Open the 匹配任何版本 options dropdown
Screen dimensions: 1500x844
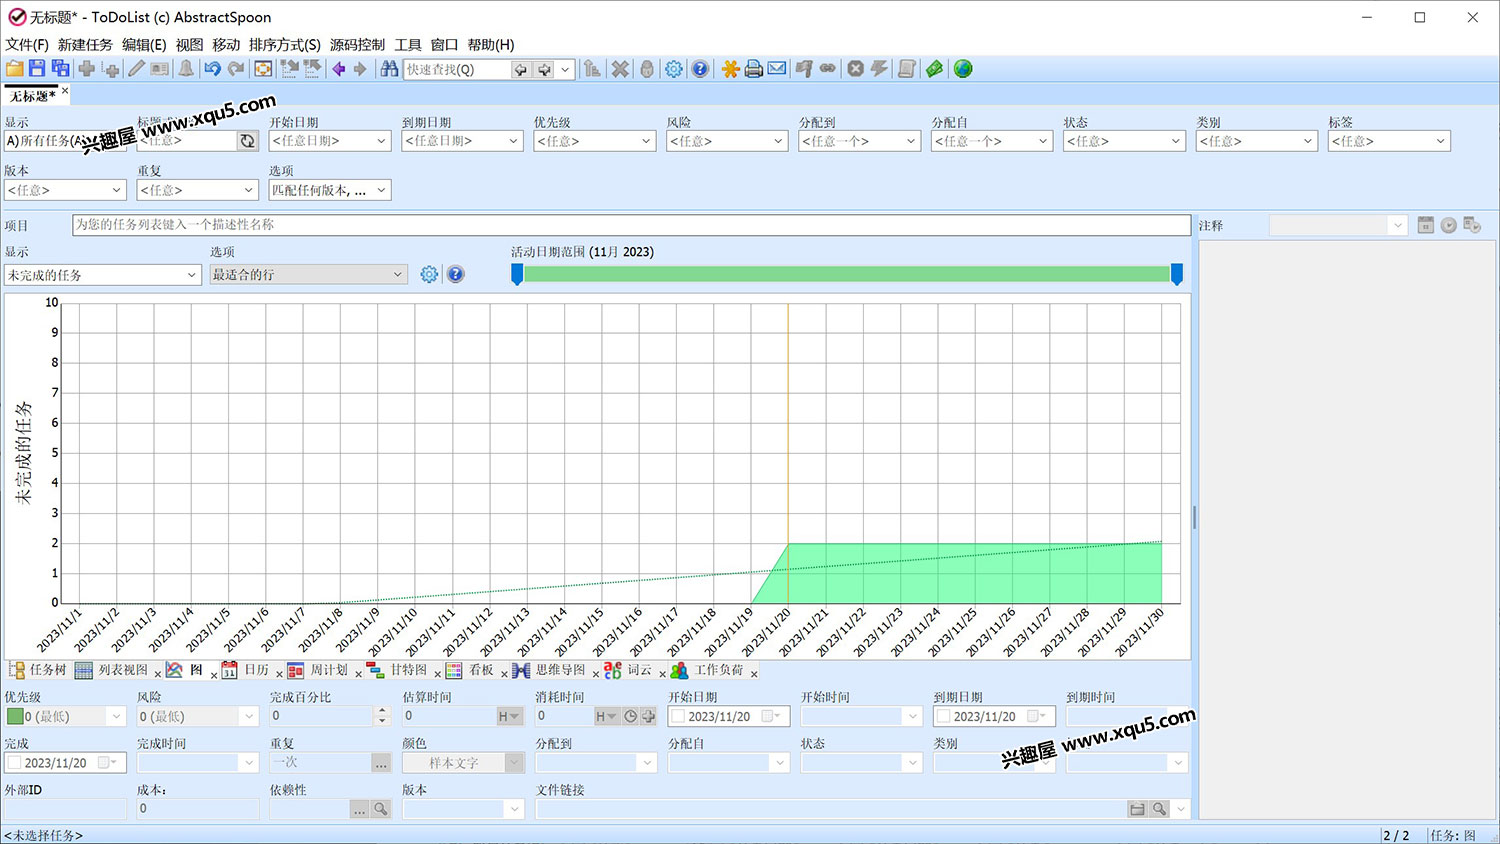(x=381, y=190)
